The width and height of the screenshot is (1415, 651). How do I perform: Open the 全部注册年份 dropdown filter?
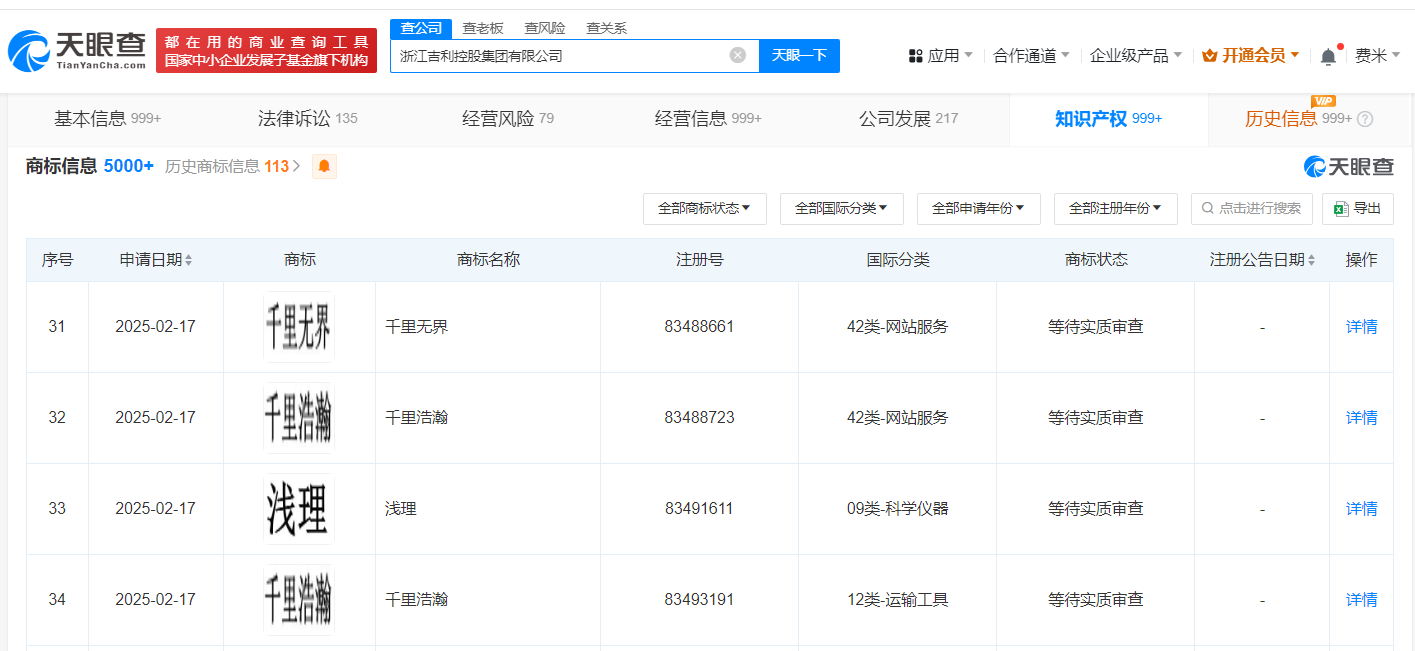[1115, 208]
